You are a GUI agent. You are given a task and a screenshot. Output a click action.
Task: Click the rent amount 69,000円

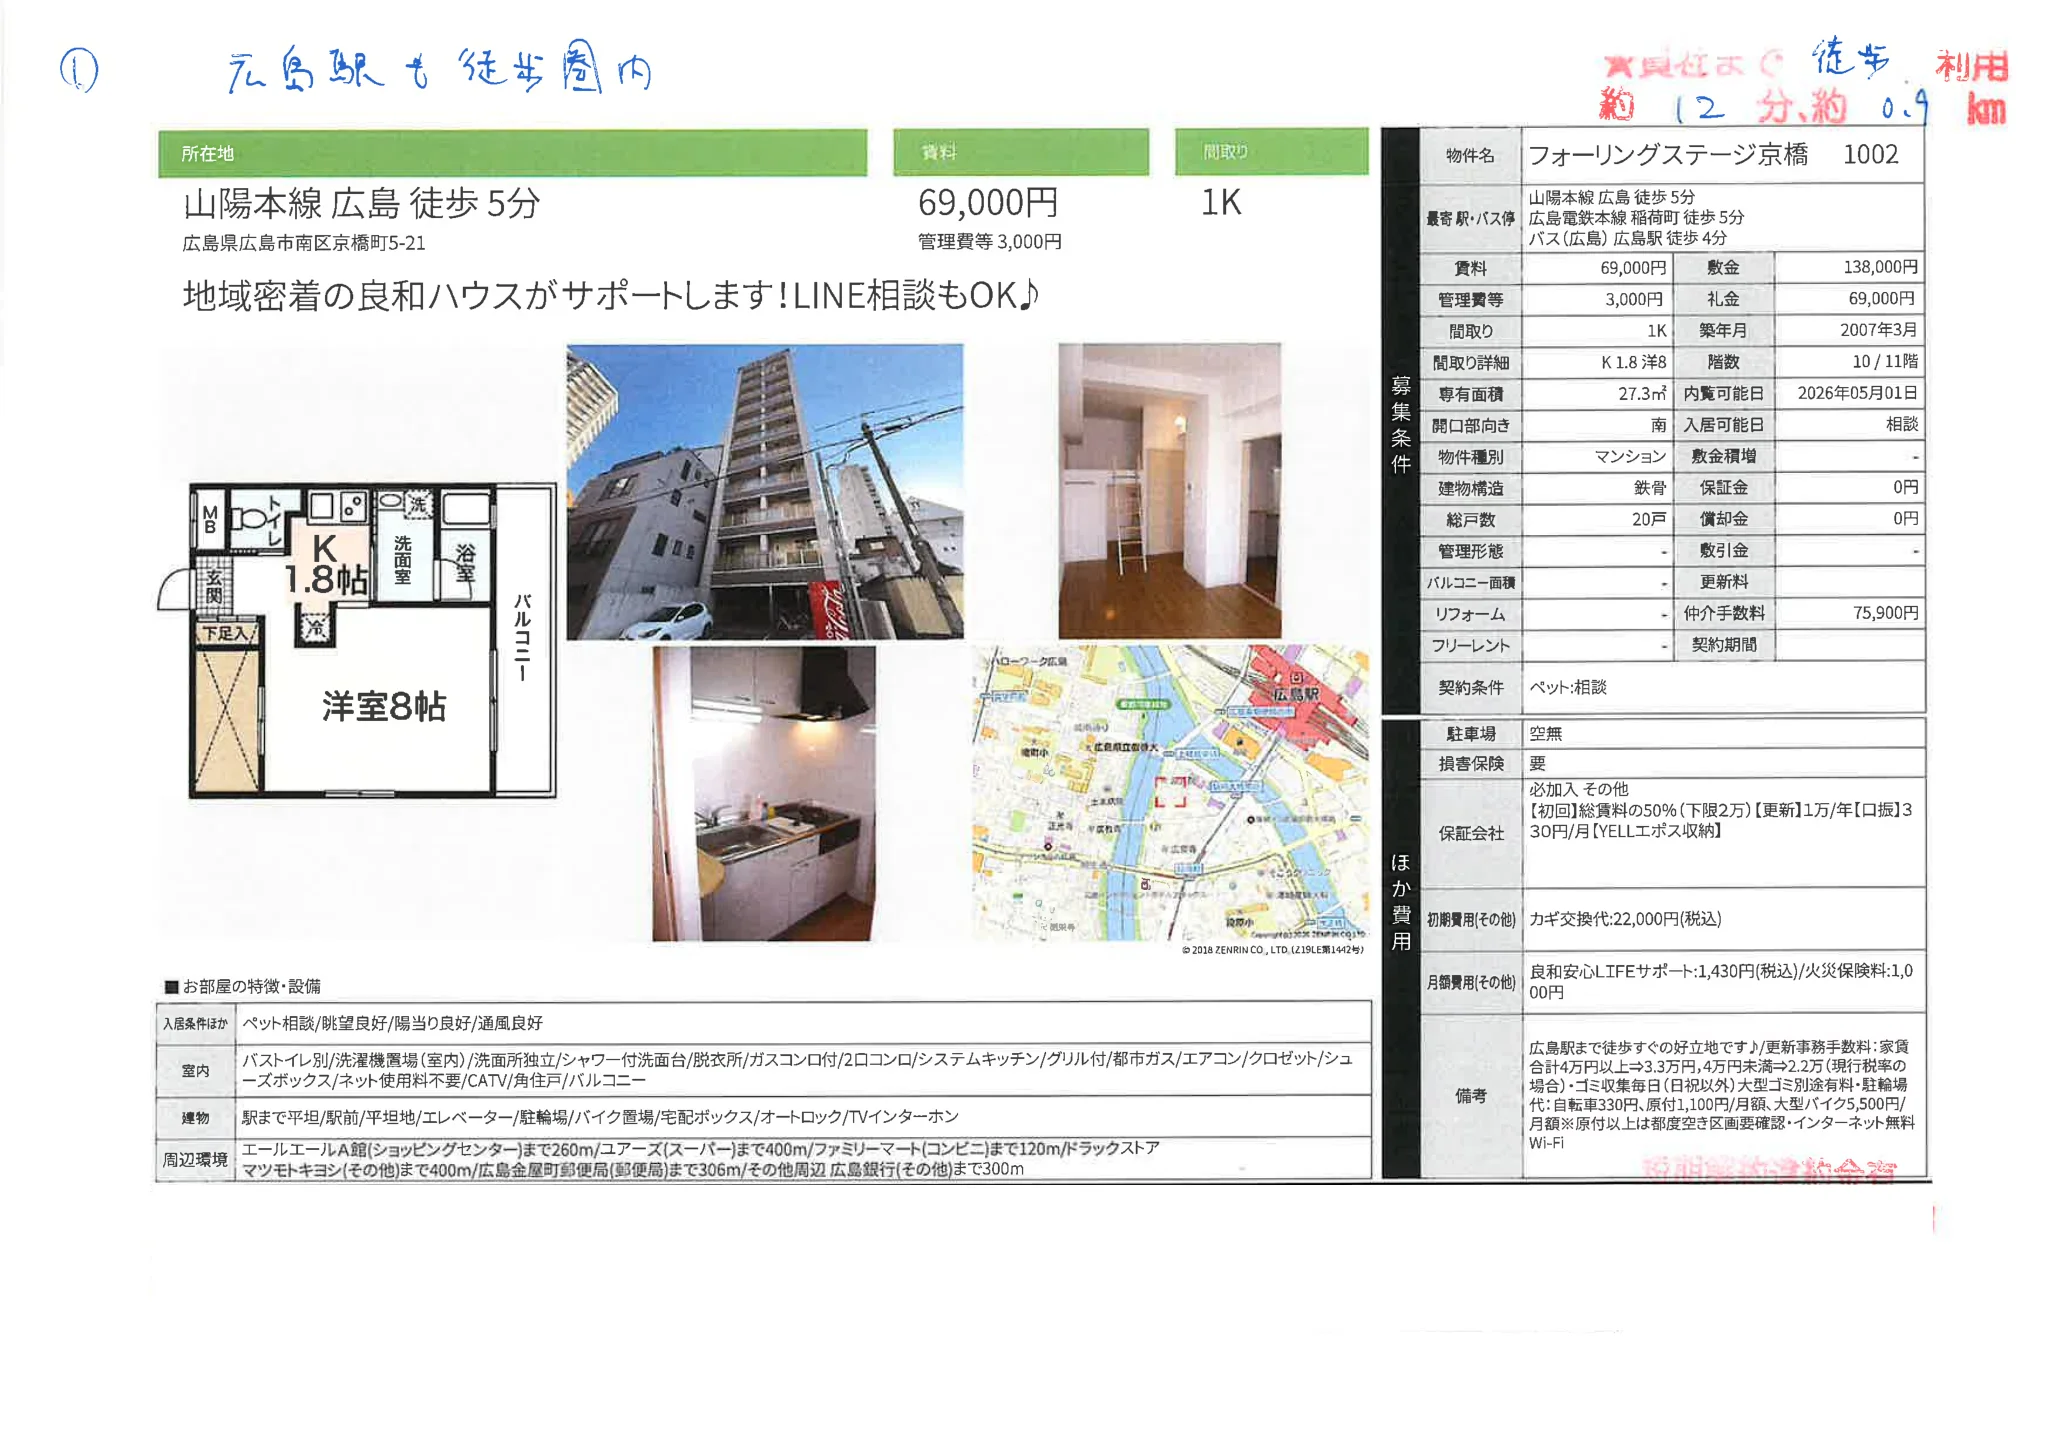986,203
